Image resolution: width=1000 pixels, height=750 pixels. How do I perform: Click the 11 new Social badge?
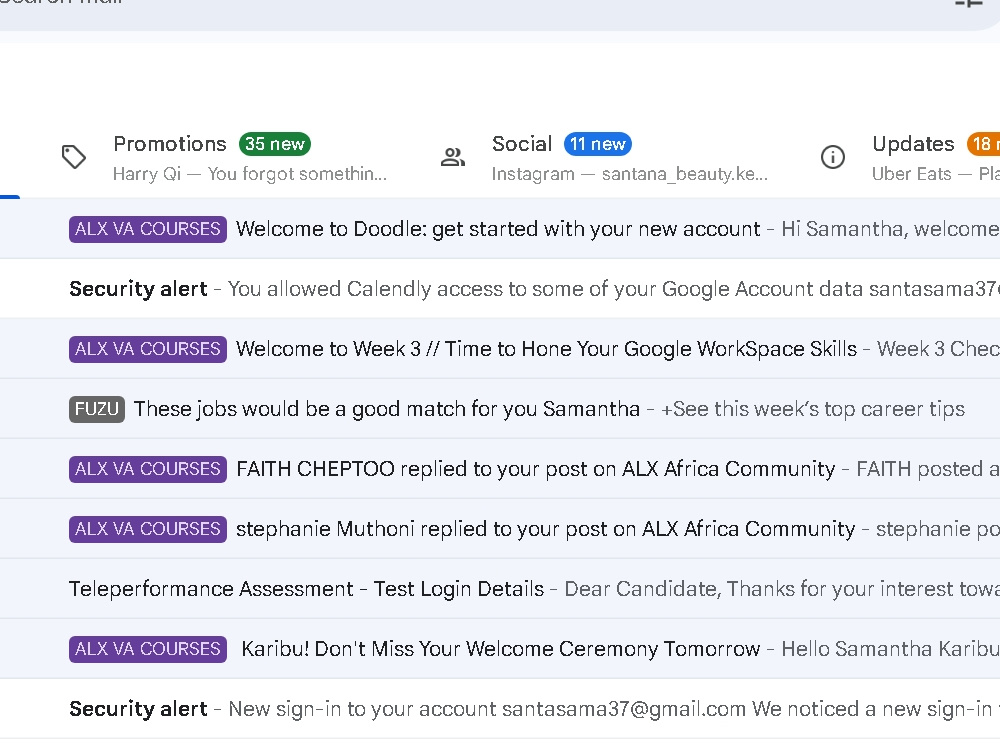(598, 144)
